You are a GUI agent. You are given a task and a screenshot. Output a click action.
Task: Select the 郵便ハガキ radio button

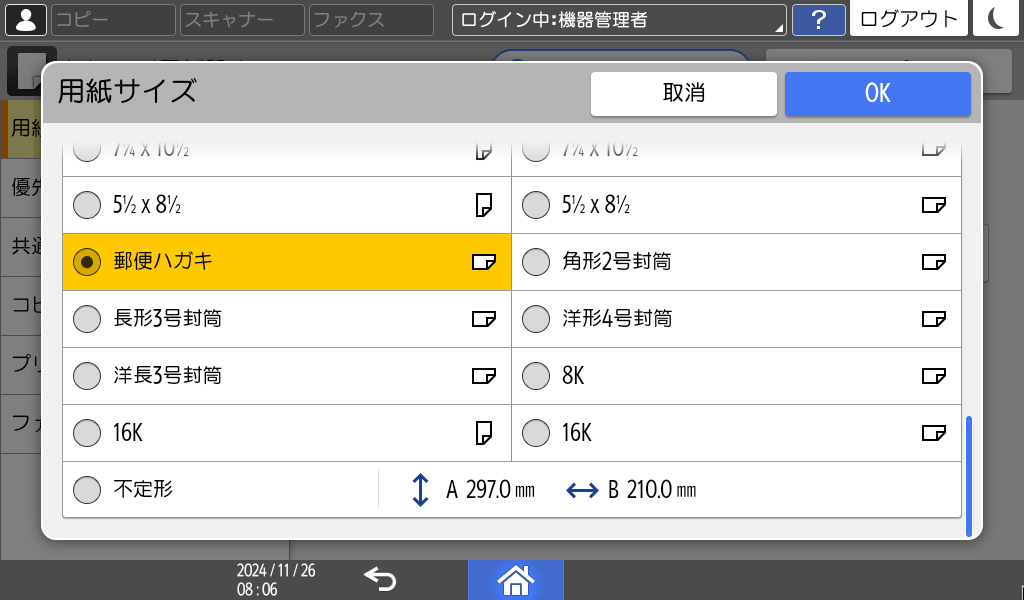click(87, 261)
